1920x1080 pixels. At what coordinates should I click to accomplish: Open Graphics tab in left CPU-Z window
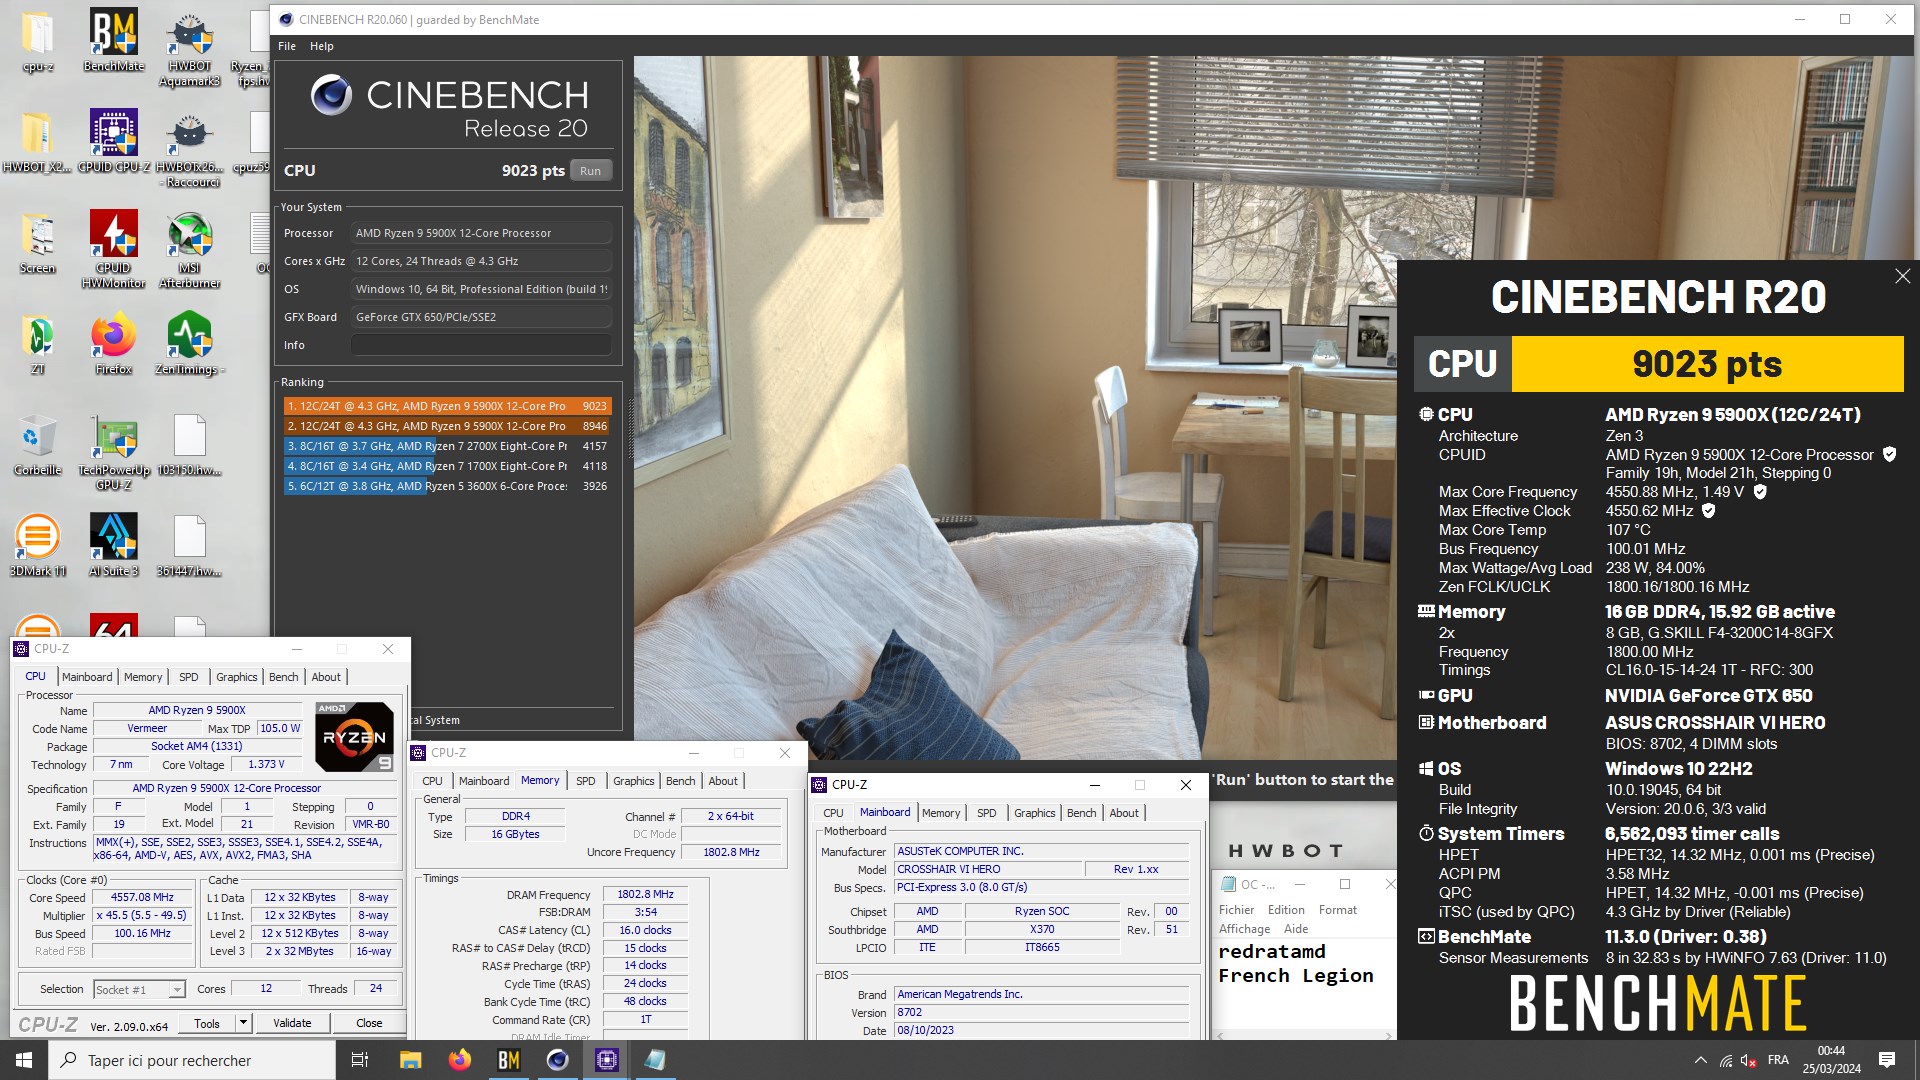pyautogui.click(x=236, y=677)
